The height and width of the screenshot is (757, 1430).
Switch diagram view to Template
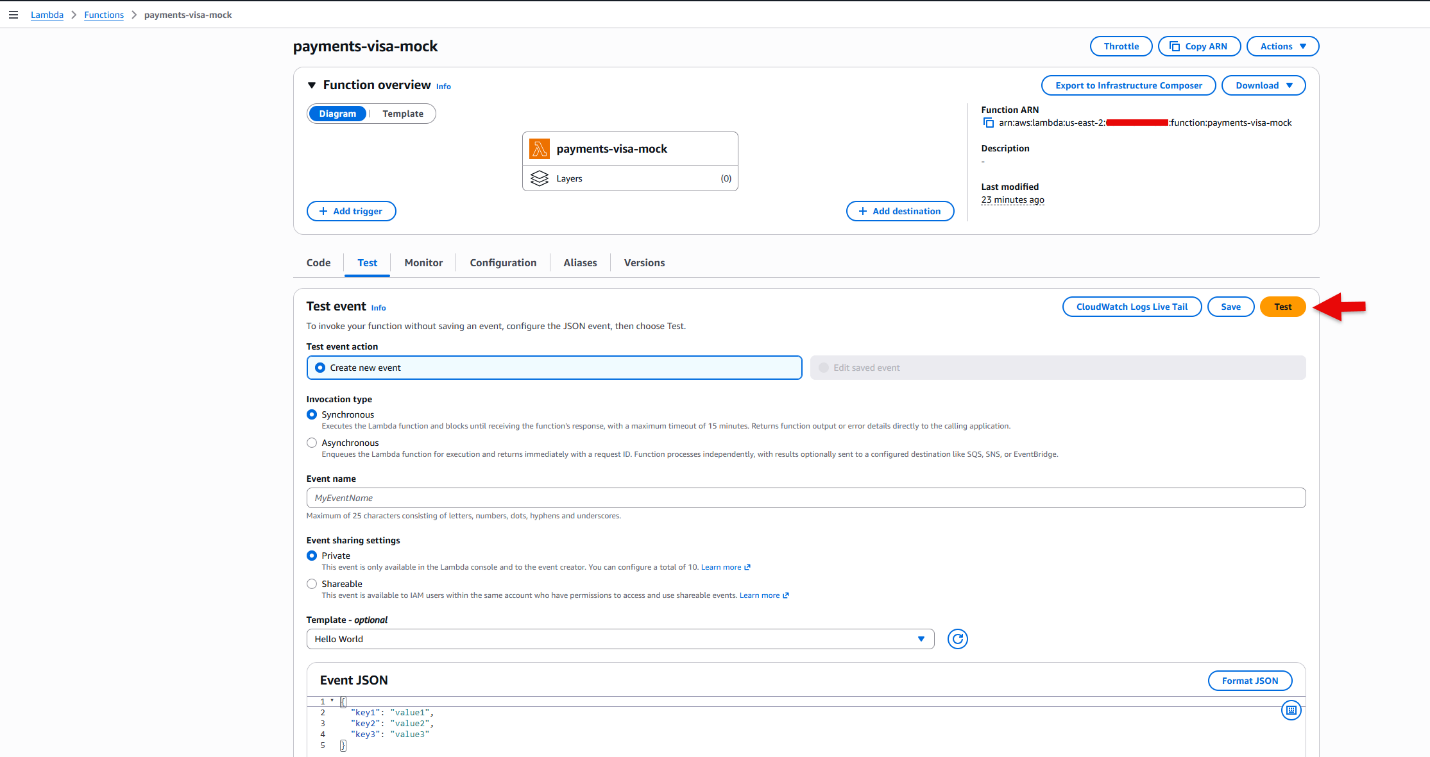tap(403, 114)
